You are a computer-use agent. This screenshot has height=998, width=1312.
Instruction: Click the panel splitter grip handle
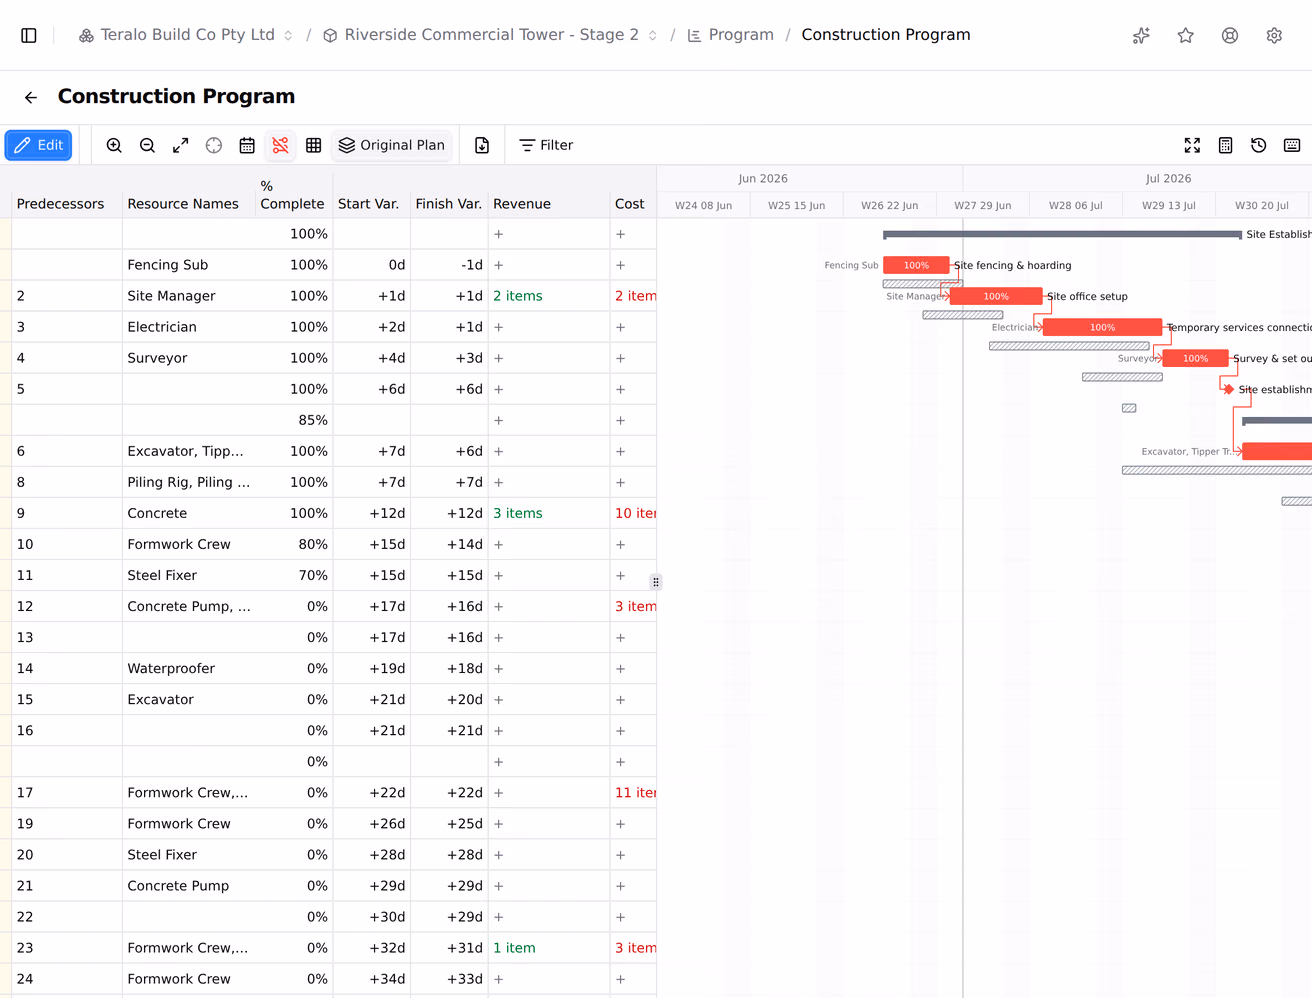click(656, 582)
